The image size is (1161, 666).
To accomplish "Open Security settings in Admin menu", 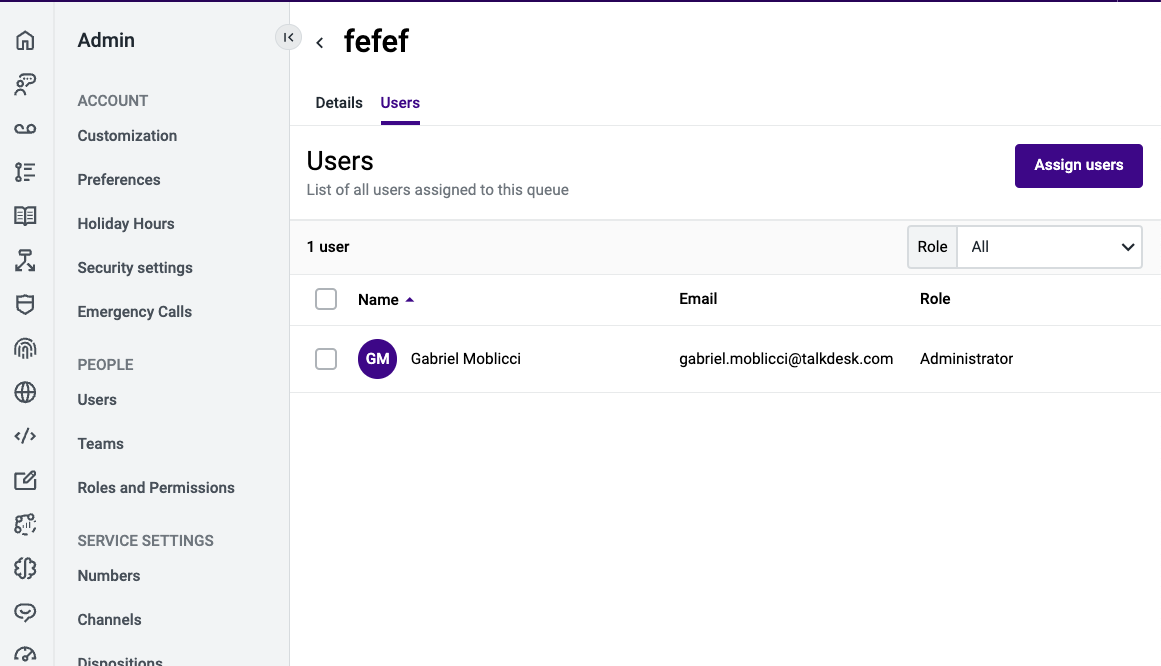I will coord(135,267).
